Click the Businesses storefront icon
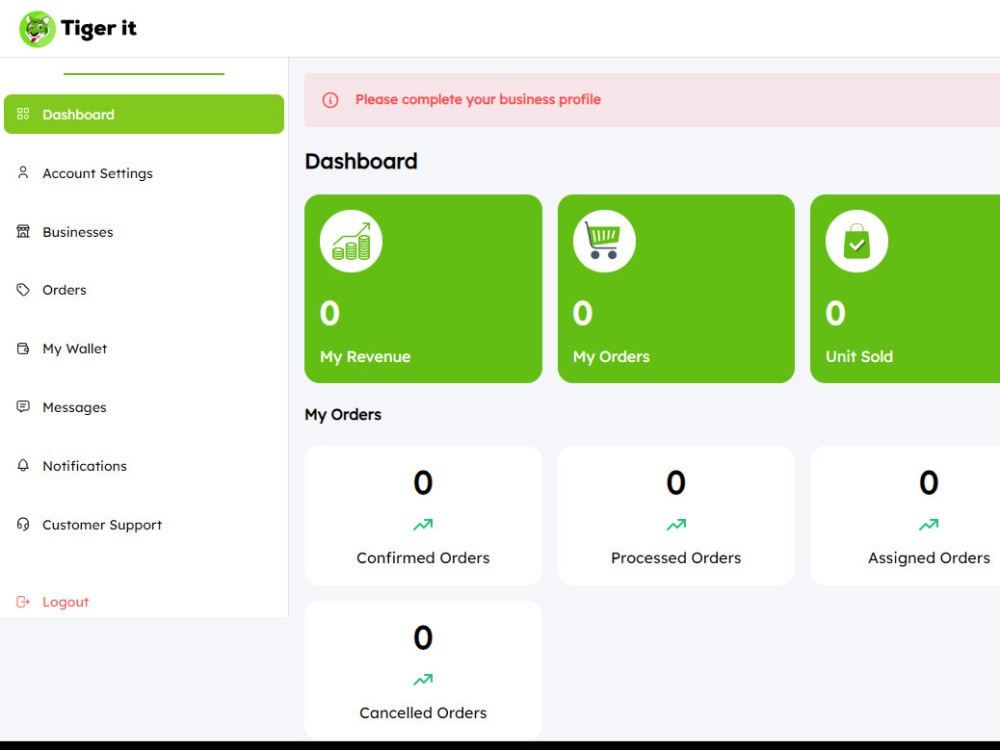 pyautogui.click(x=23, y=231)
